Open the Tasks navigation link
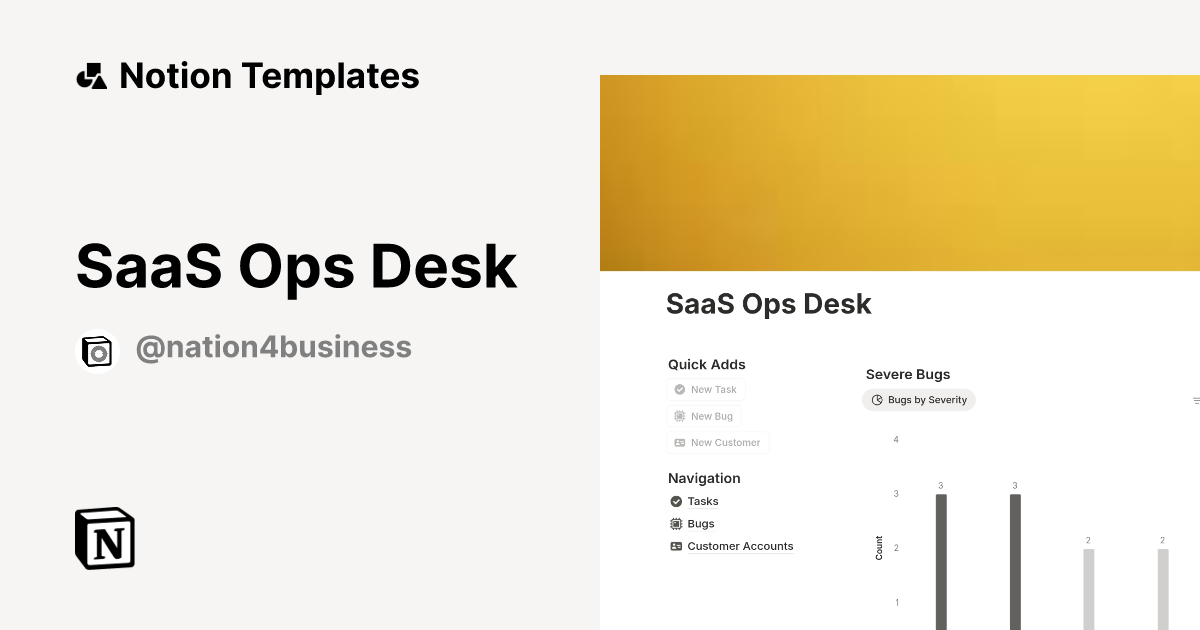The image size is (1200, 630). click(703, 501)
